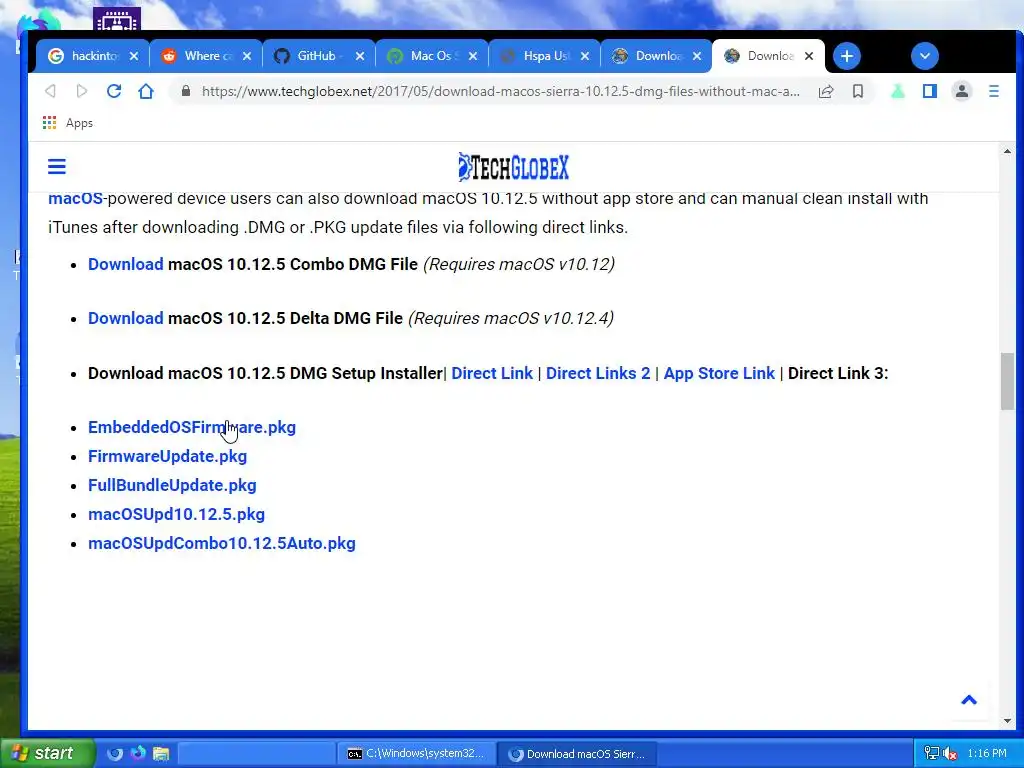Open macOSUpd10.12.5.pkg link
Screen dimensions: 1024x768
tap(176, 515)
